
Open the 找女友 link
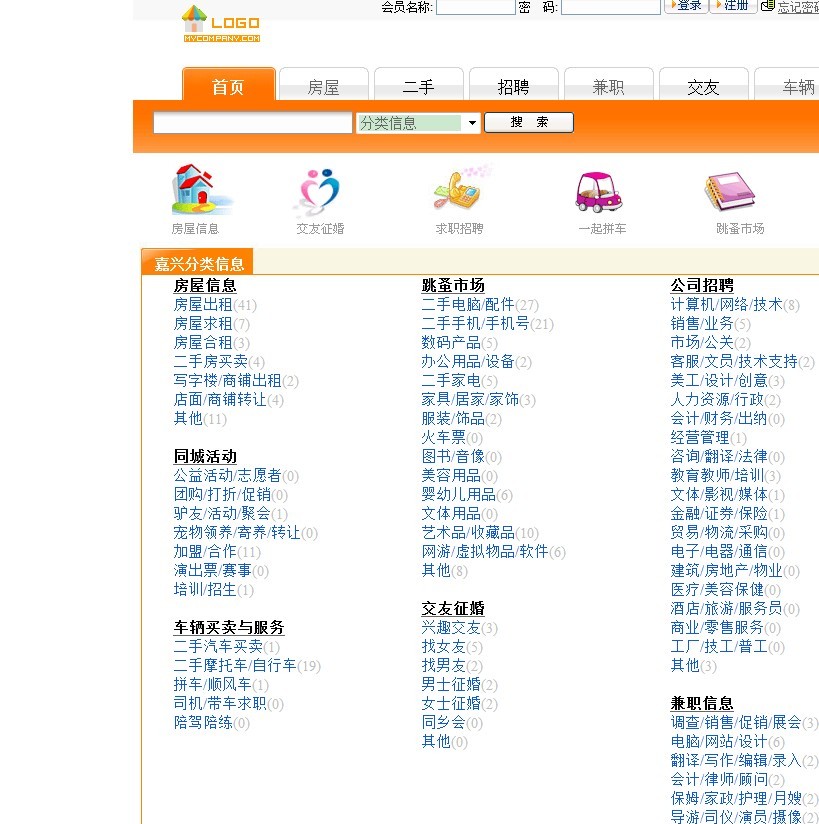(x=444, y=646)
